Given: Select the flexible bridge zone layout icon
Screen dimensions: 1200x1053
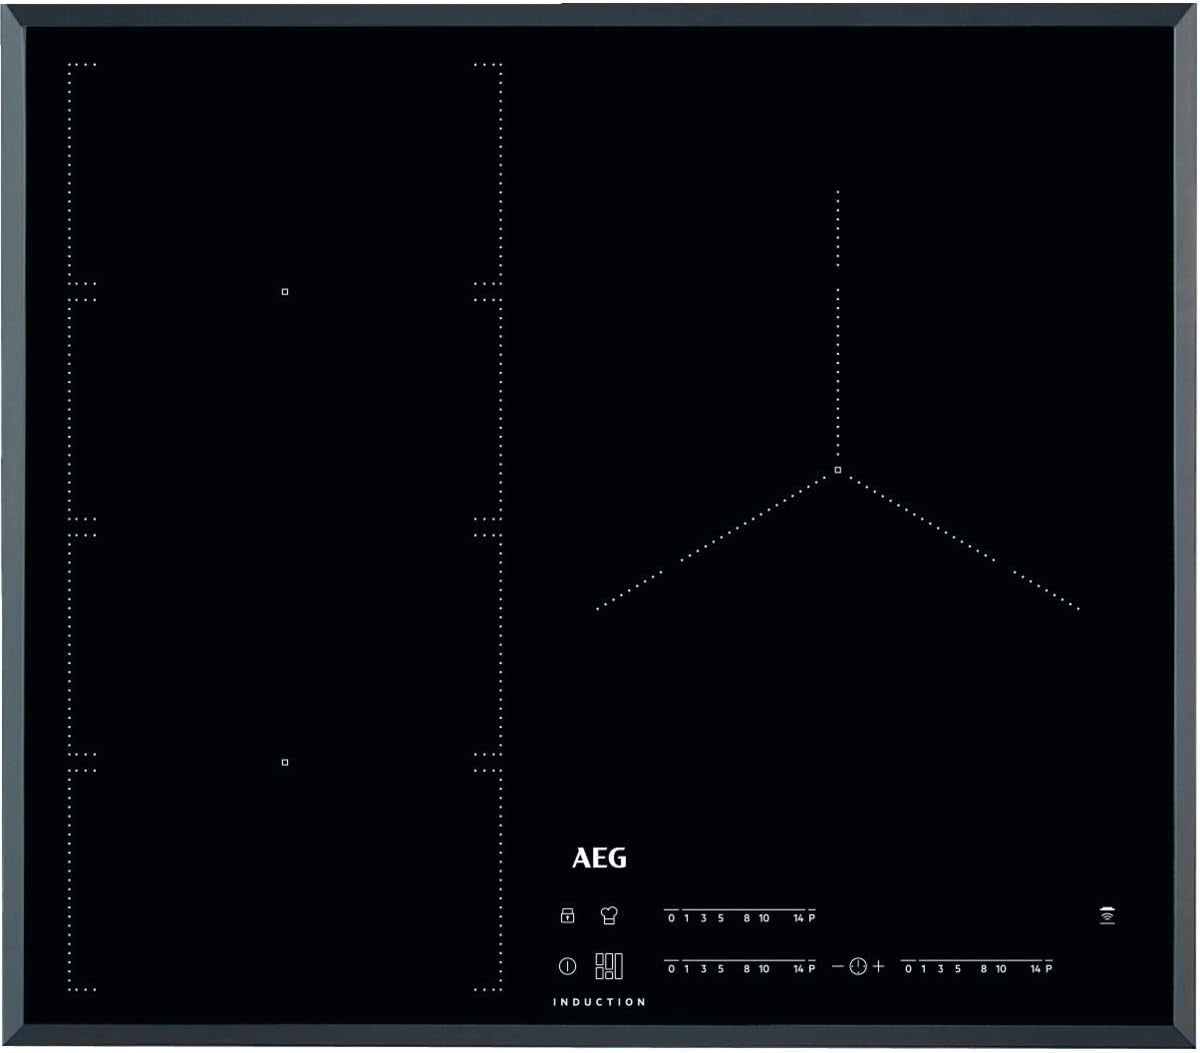Looking at the screenshot, I should point(609,965).
